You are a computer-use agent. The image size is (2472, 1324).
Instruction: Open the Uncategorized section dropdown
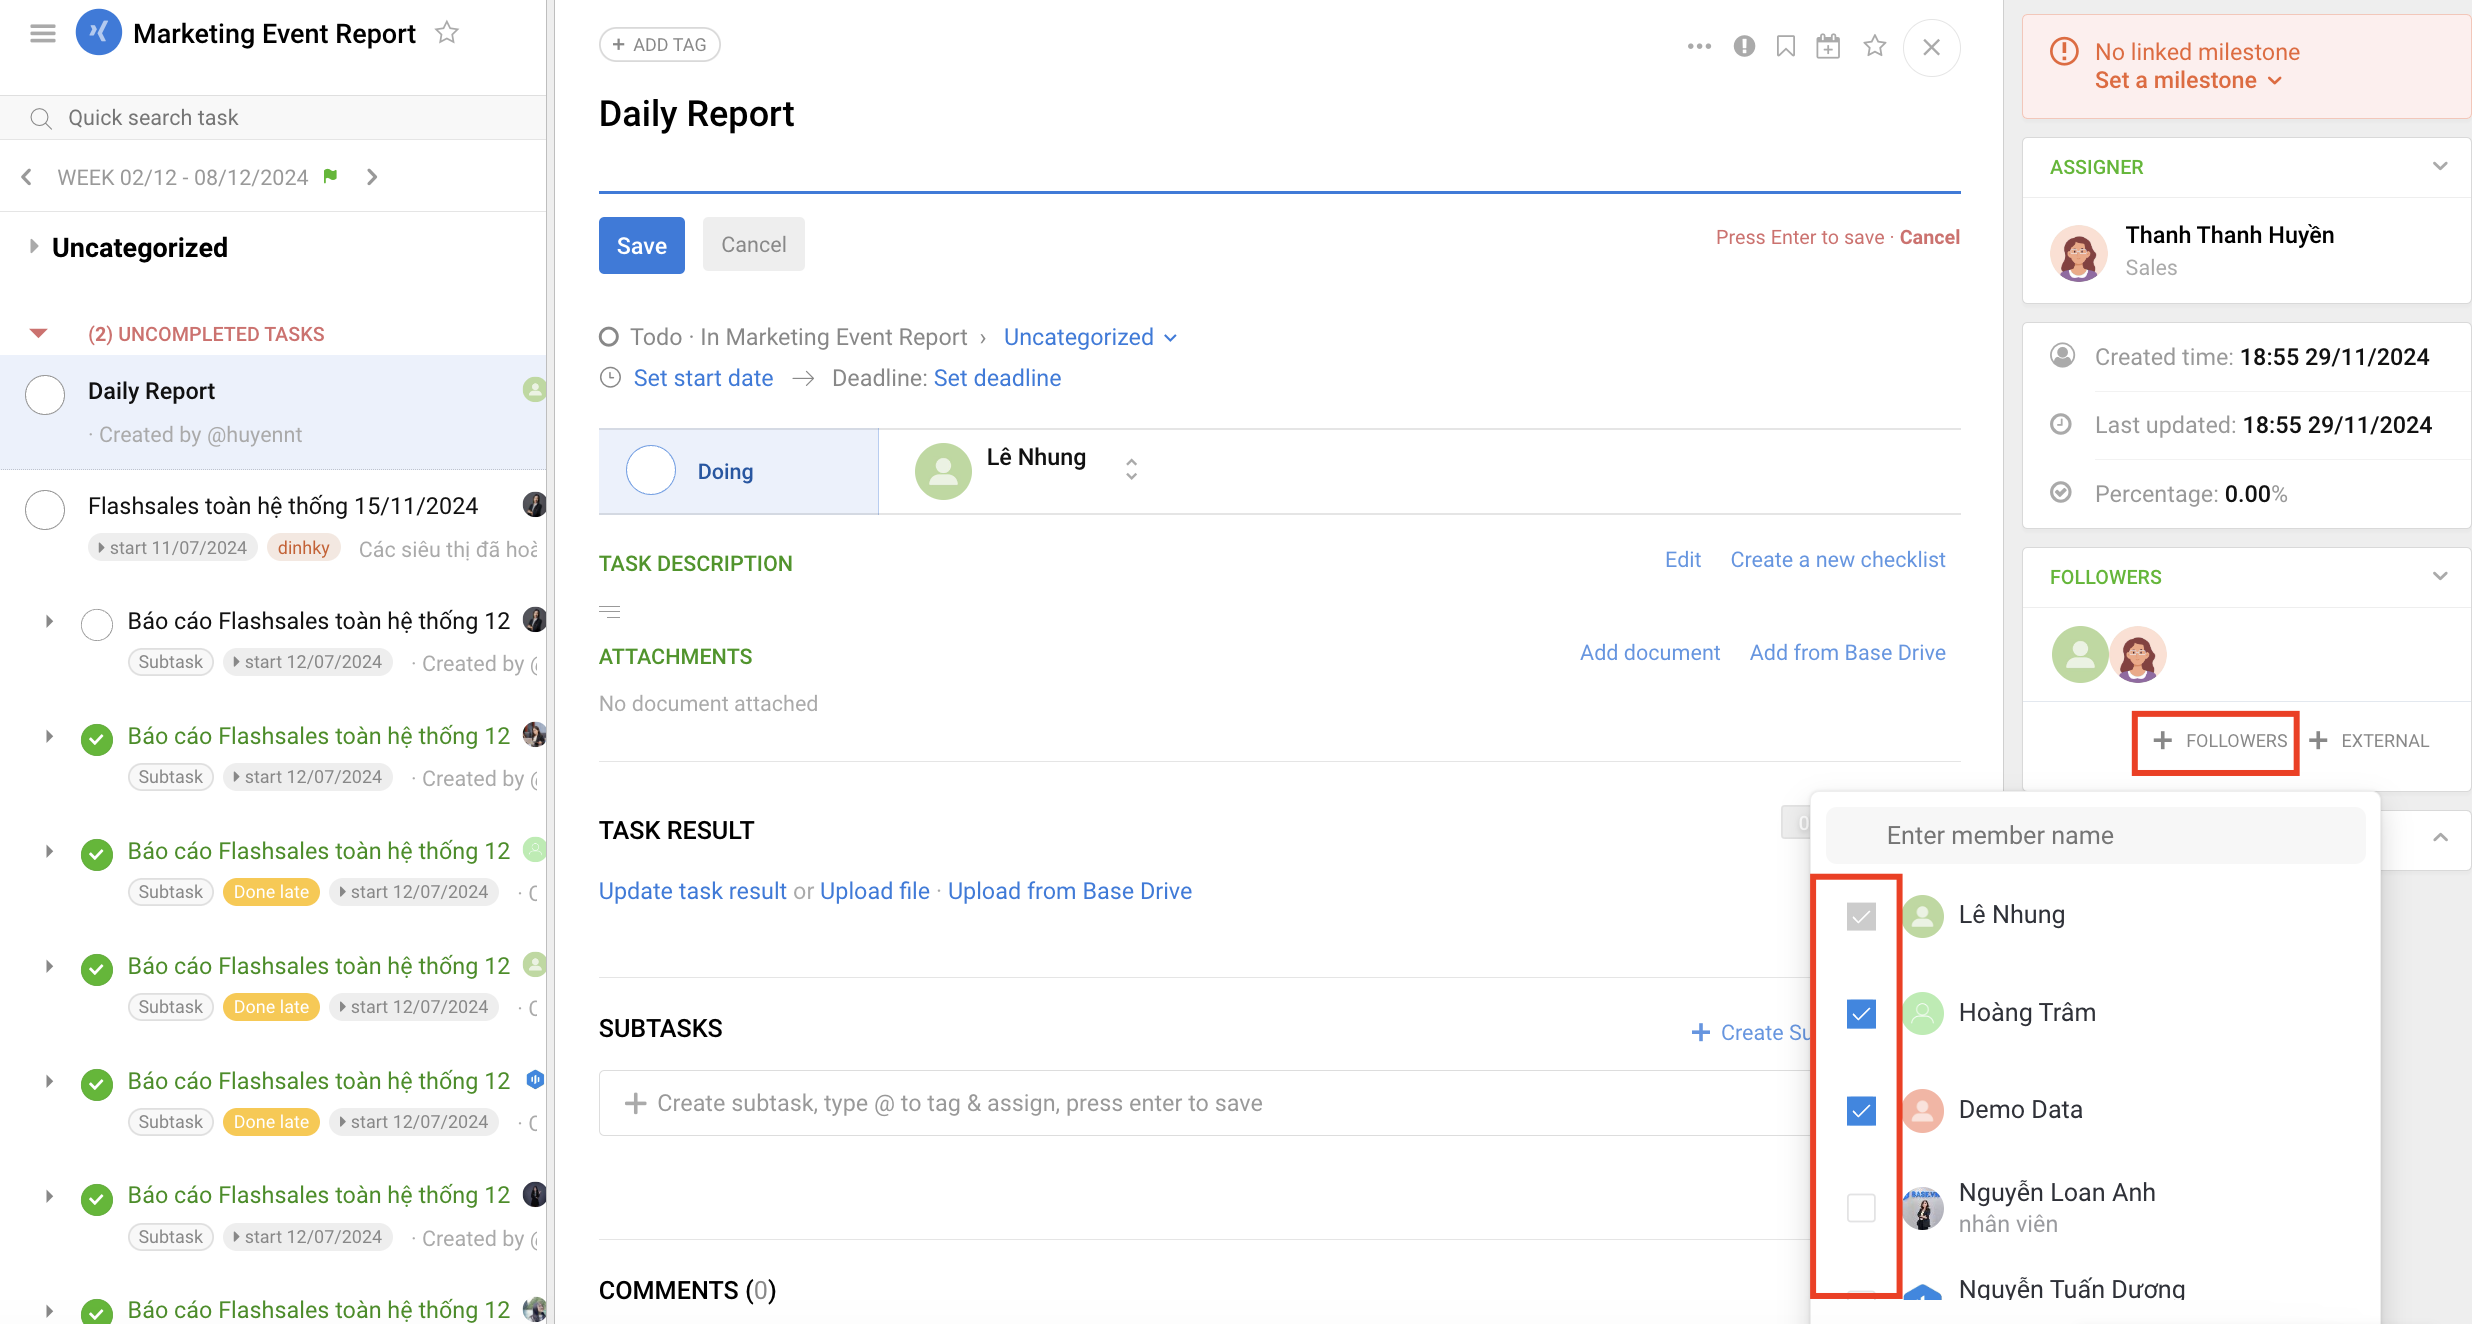[1090, 337]
